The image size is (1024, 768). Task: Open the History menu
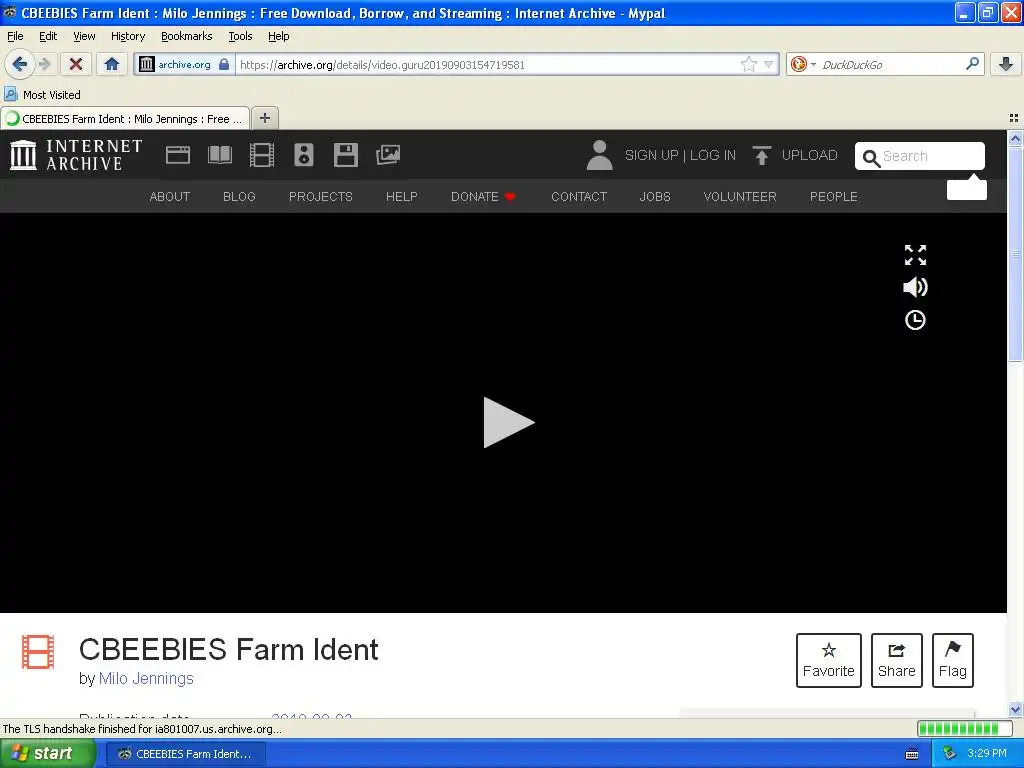127,36
